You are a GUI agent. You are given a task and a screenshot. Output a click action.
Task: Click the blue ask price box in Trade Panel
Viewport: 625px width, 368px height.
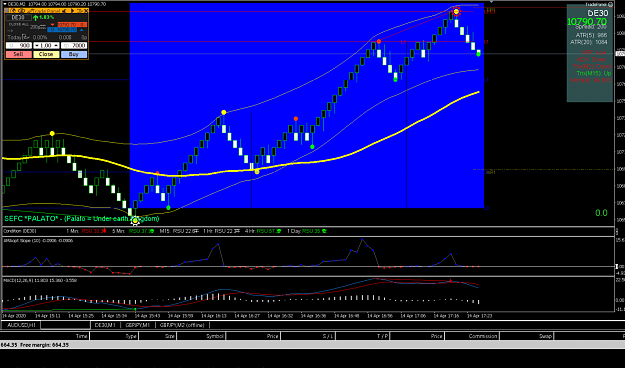(x=62, y=30)
